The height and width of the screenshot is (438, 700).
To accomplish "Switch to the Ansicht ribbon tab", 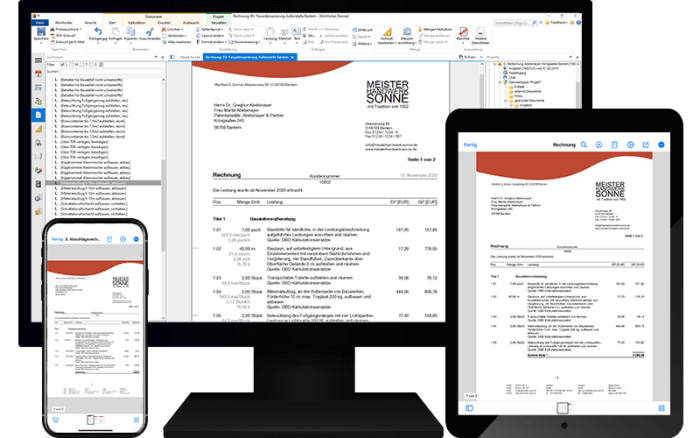I will click(x=91, y=22).
